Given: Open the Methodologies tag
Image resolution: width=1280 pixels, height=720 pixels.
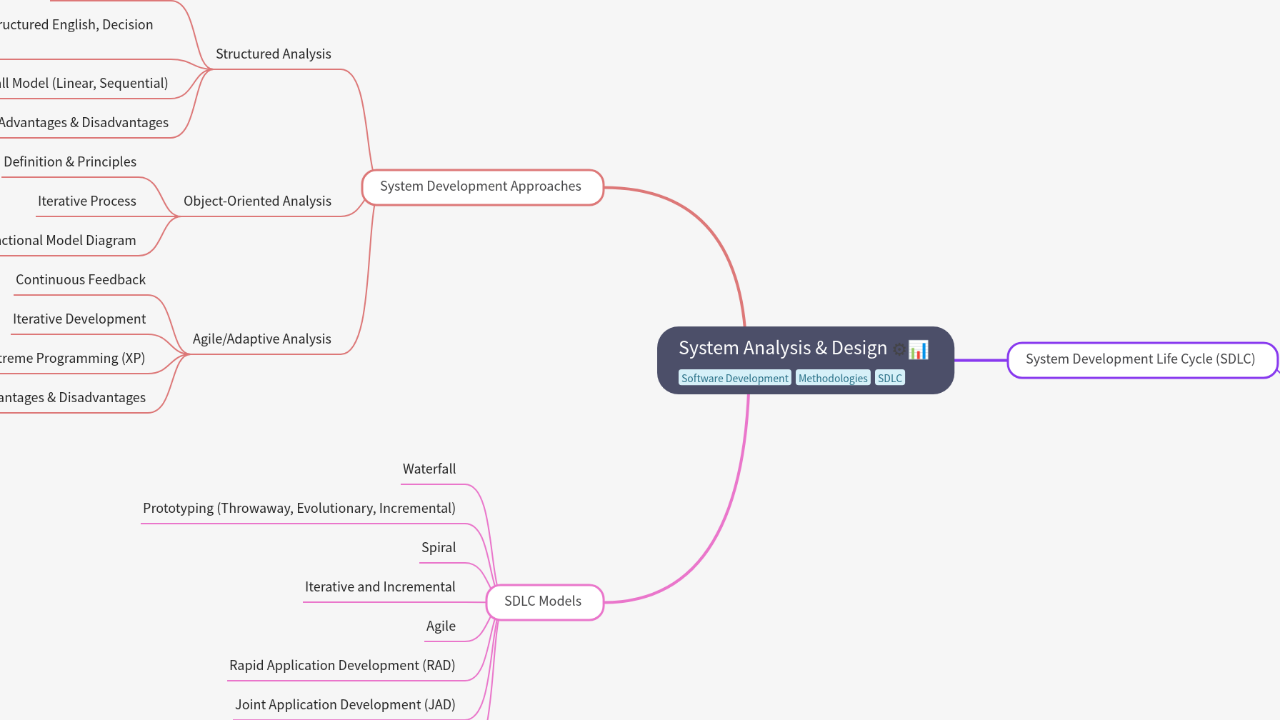Looking at the screenshot, I should [x=833, y=378].
